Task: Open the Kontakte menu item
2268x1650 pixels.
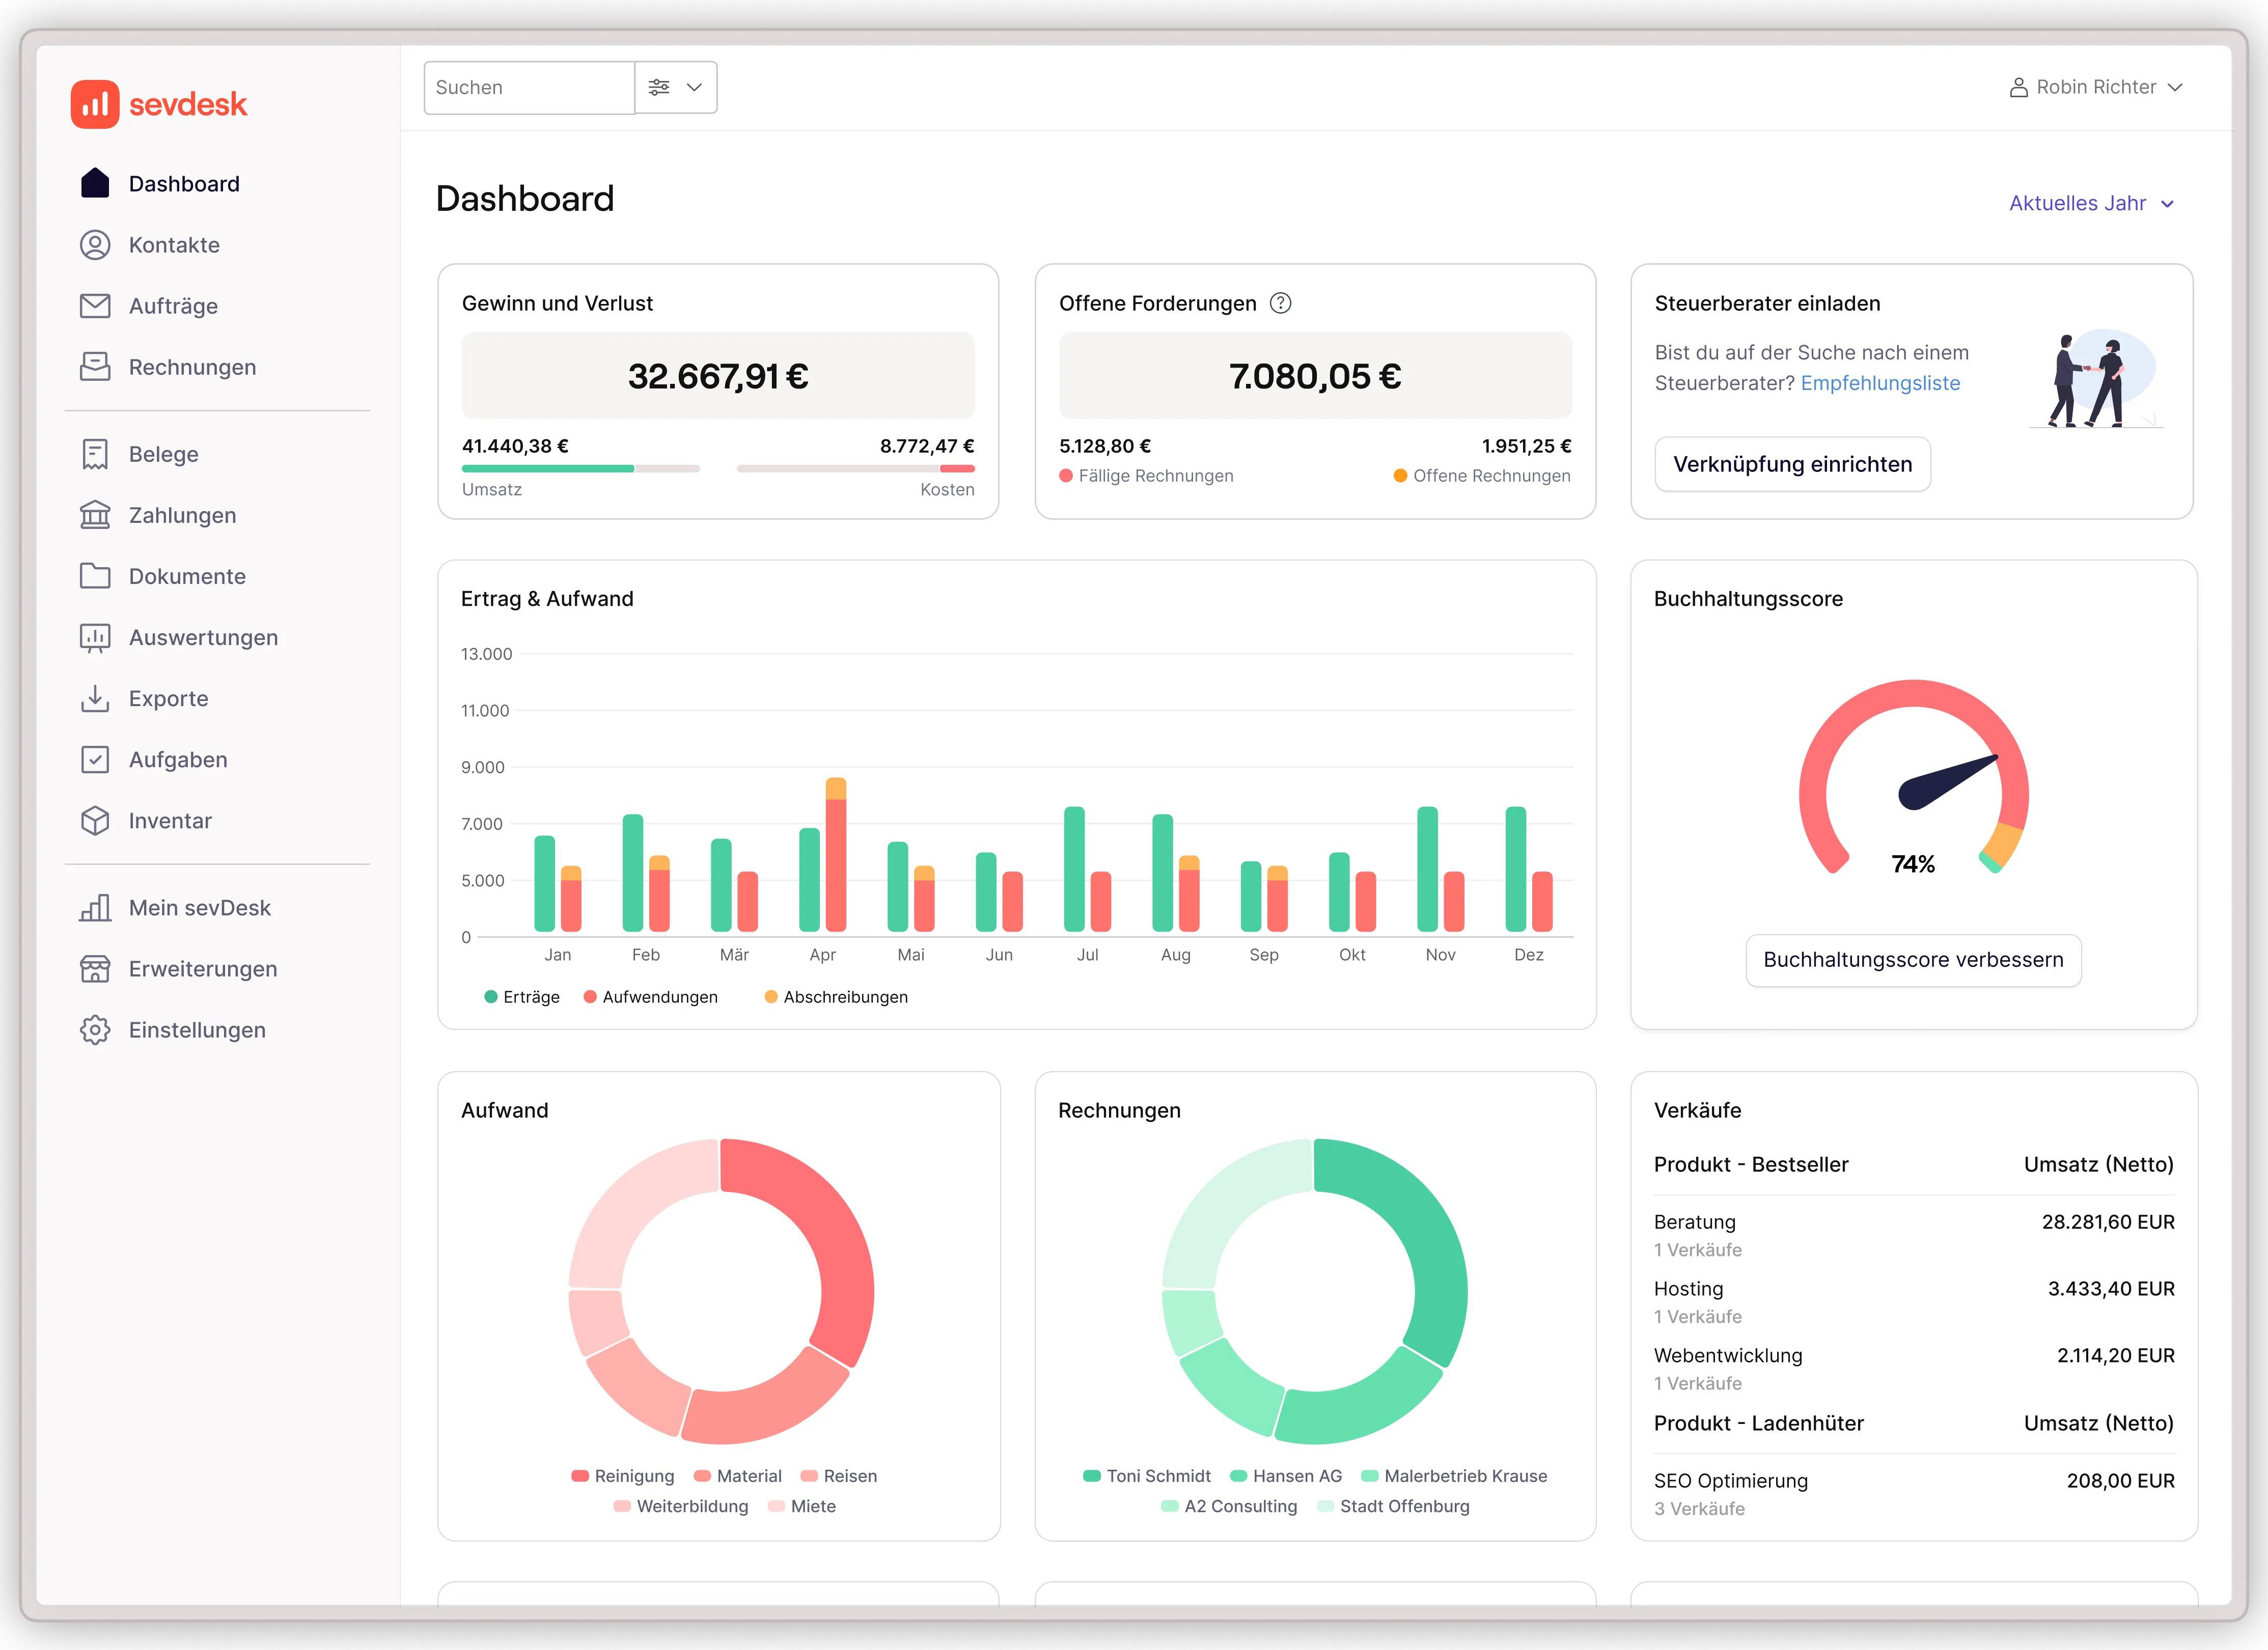Action: tap(174, 245)
